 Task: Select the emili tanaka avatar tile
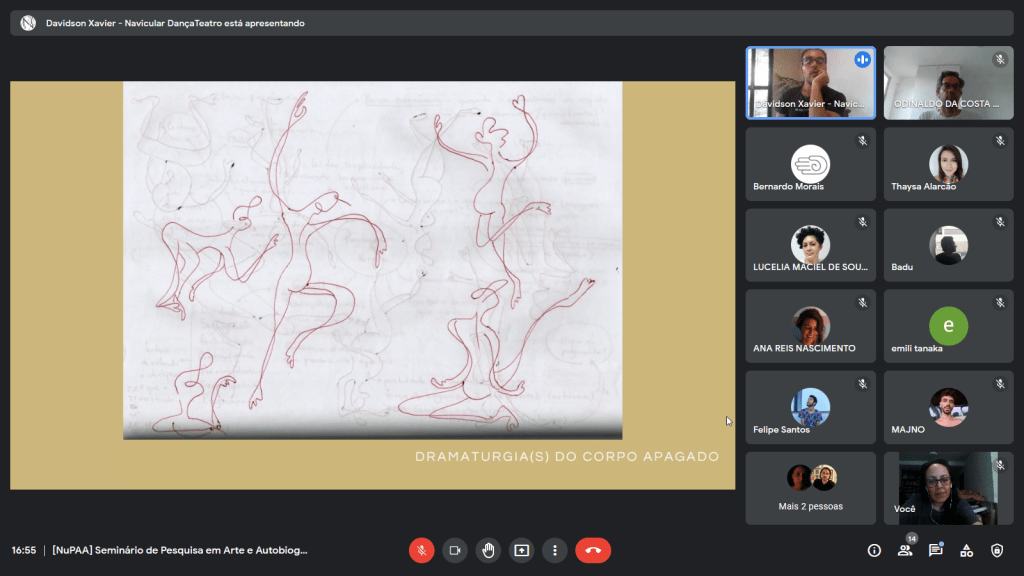948,327
